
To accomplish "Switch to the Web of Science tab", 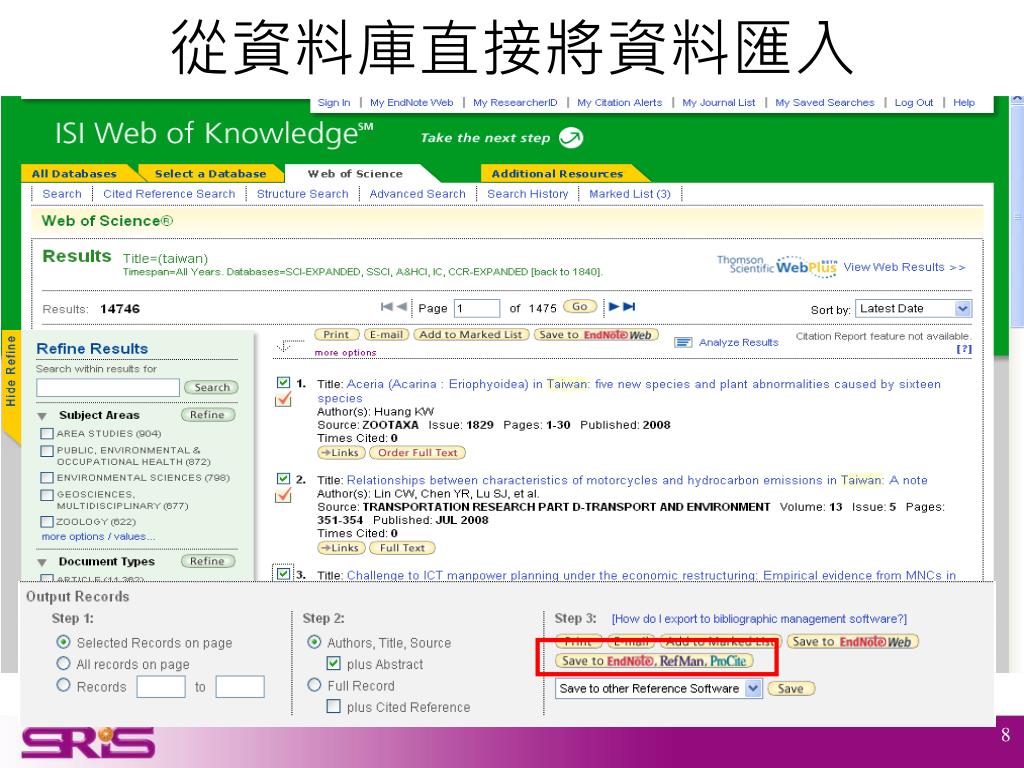I will coord(355,174).
